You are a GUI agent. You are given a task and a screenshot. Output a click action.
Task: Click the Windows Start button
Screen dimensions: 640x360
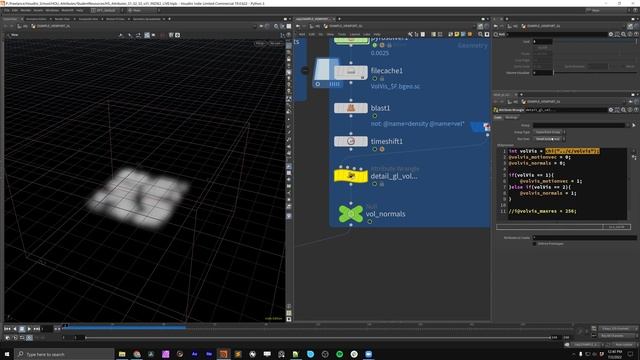[7, 354]
